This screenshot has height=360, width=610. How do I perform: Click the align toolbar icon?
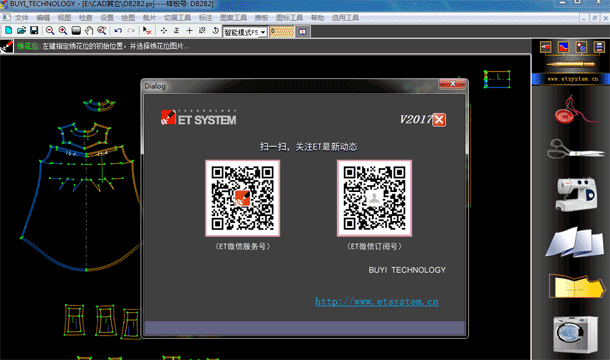point(177,30)
